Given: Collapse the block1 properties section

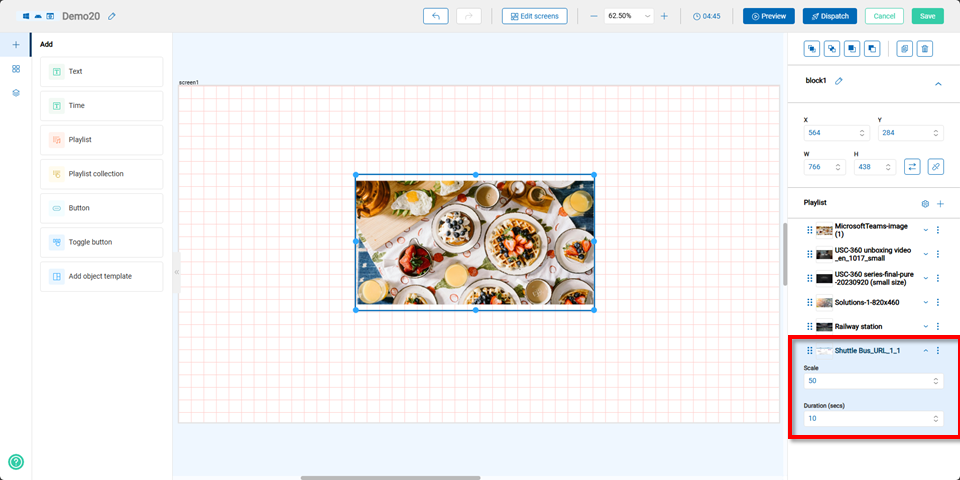Looking at the screenshot, I should [x=937, y=84].
